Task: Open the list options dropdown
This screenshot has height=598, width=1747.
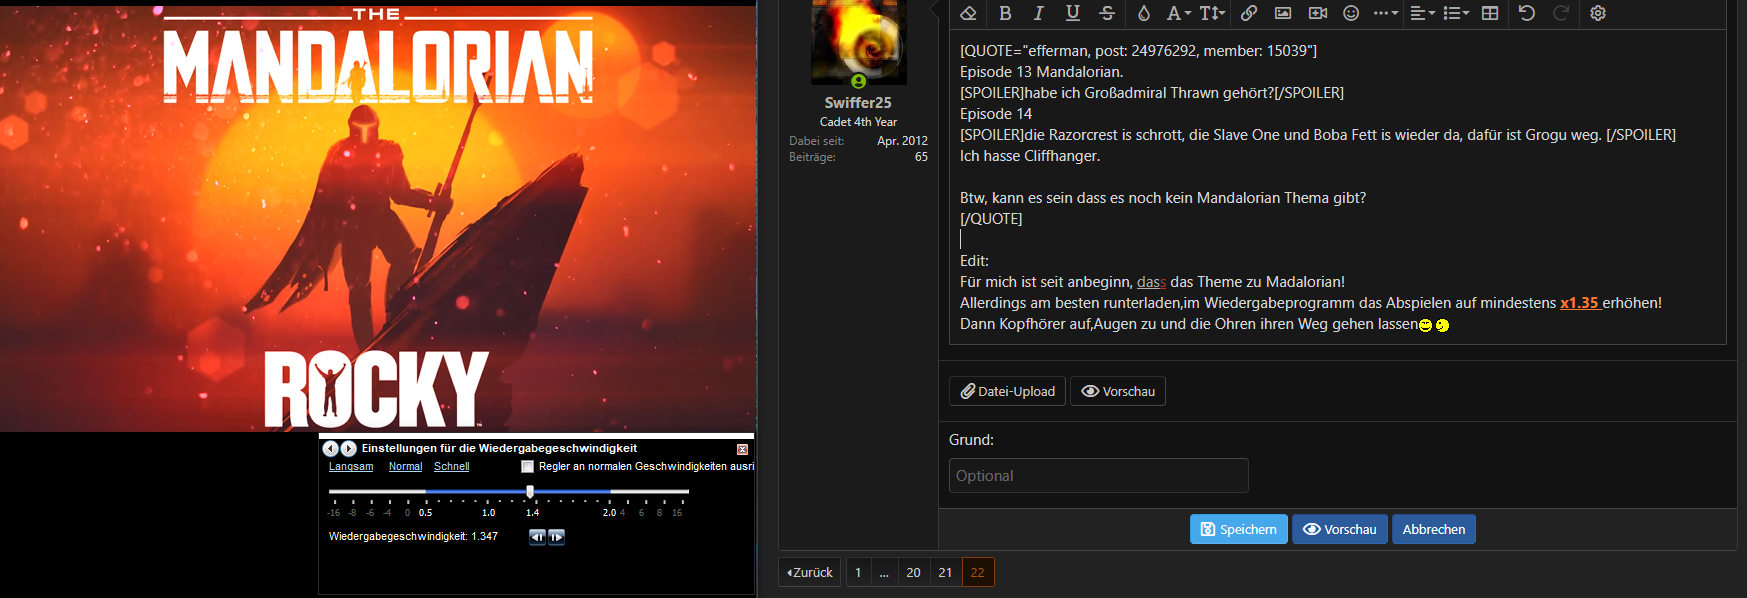Action: tap(1456, 13)
